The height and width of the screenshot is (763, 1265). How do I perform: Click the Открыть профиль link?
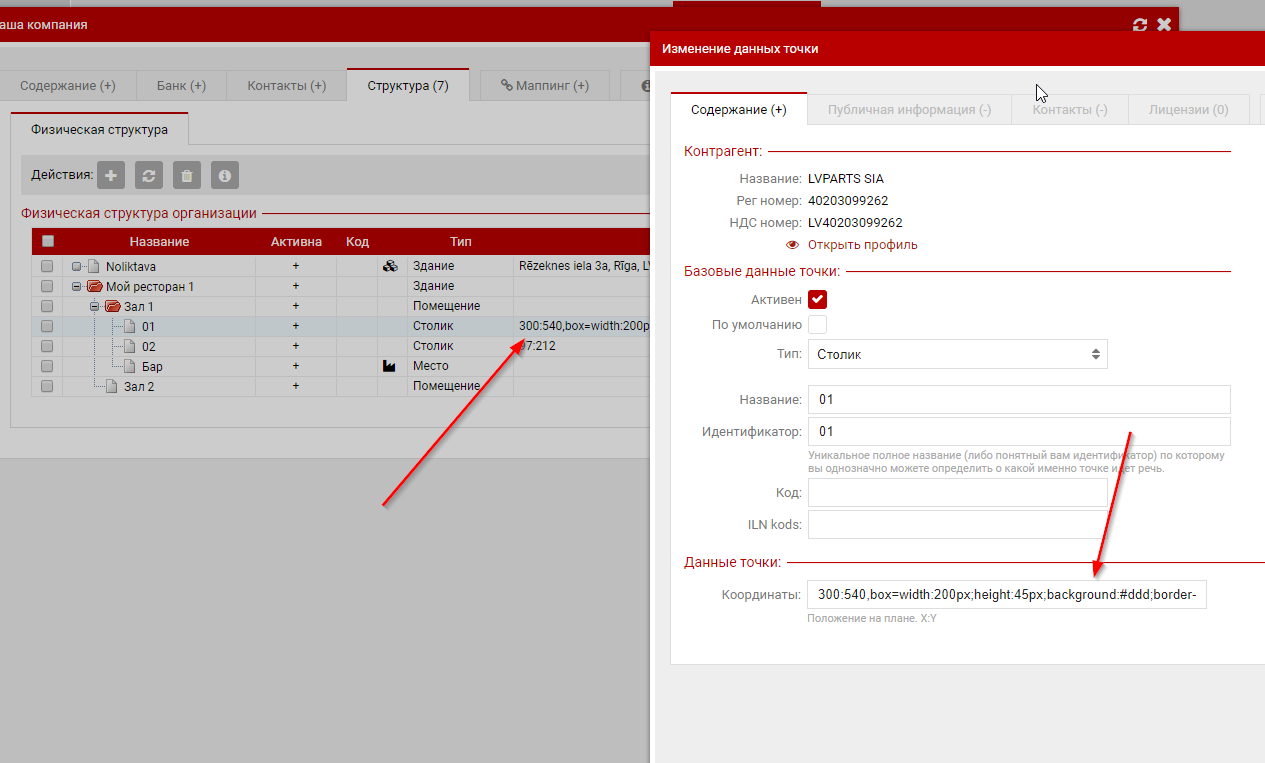862,245
